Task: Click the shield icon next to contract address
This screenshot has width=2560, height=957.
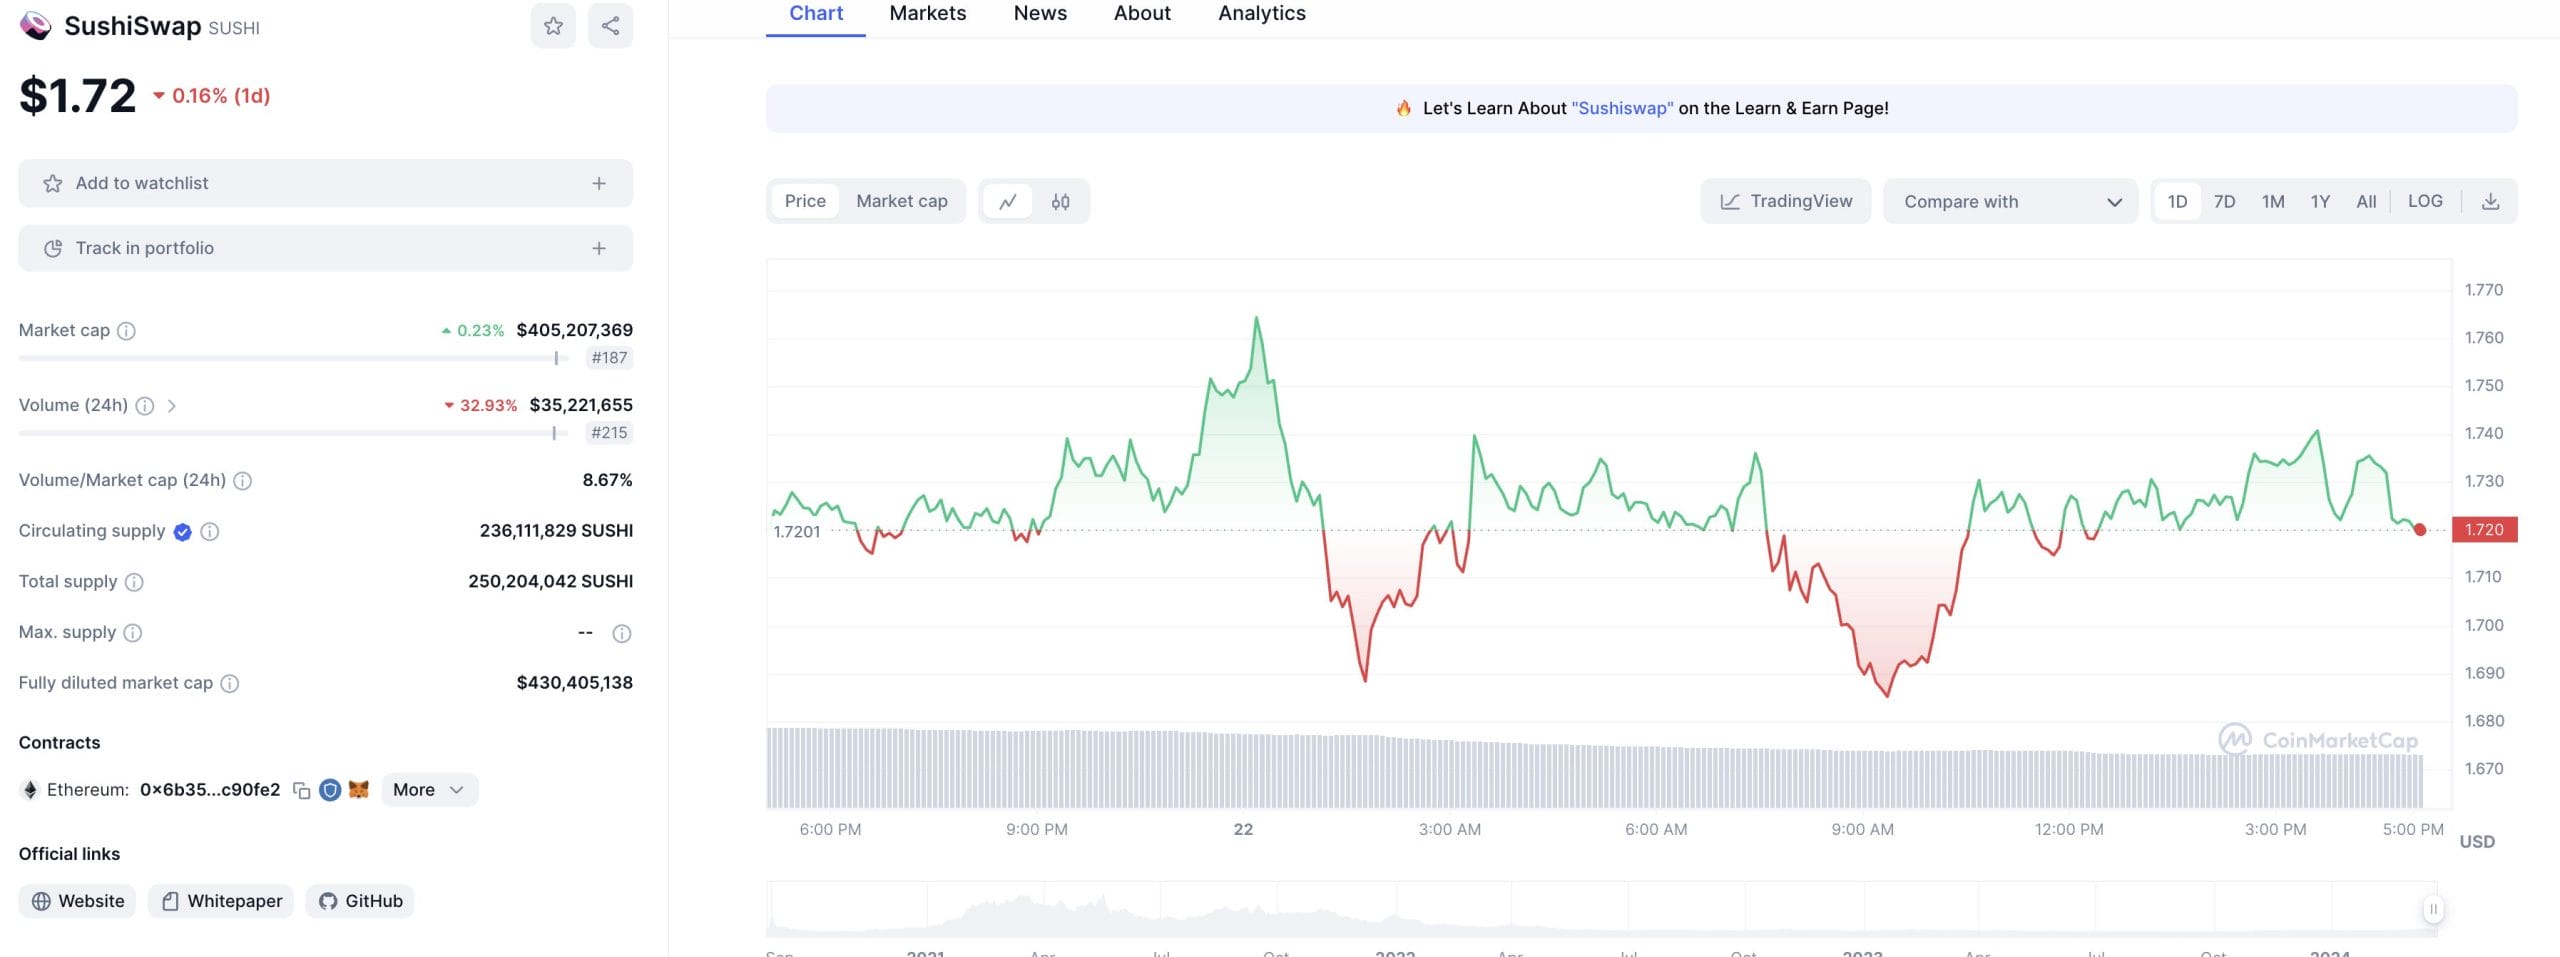Action: click(330, 791)
